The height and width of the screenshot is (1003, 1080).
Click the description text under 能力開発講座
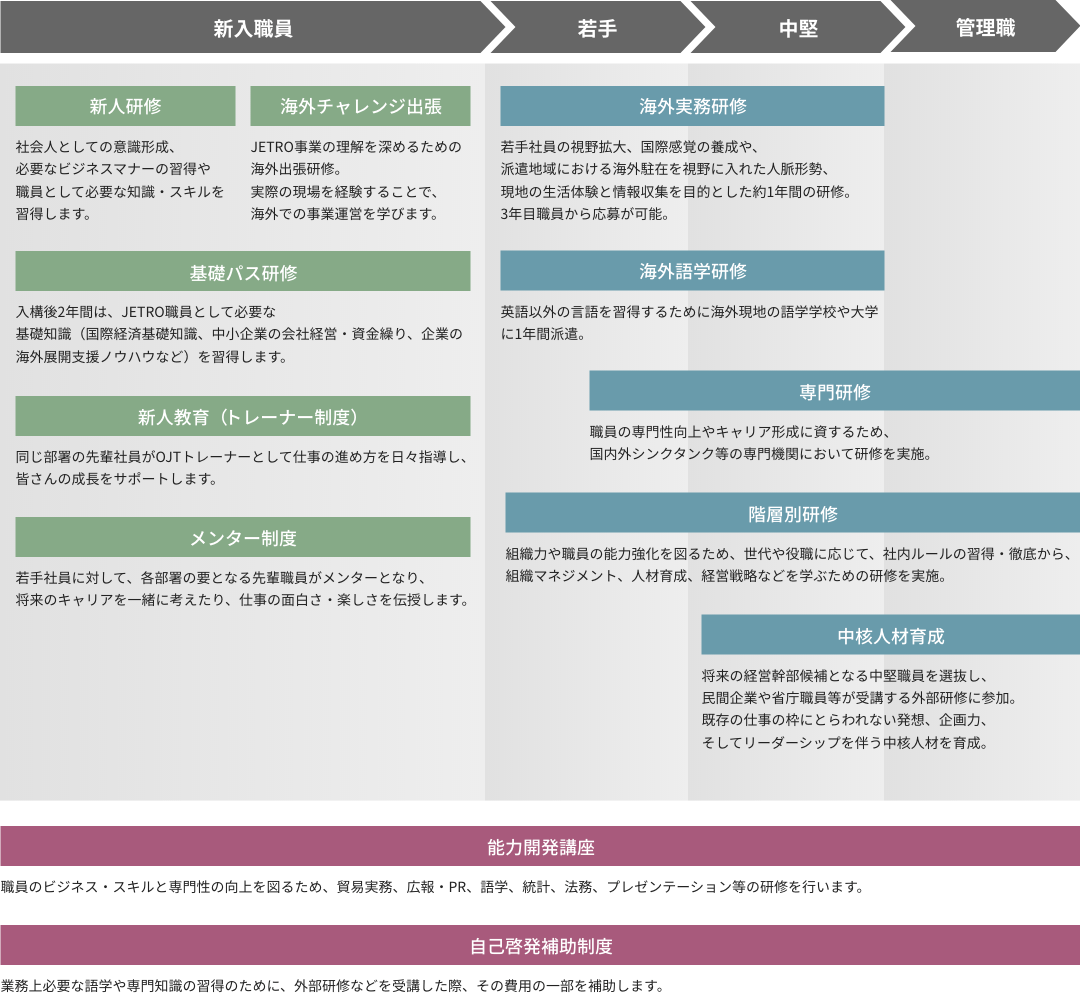coord(431,887)
